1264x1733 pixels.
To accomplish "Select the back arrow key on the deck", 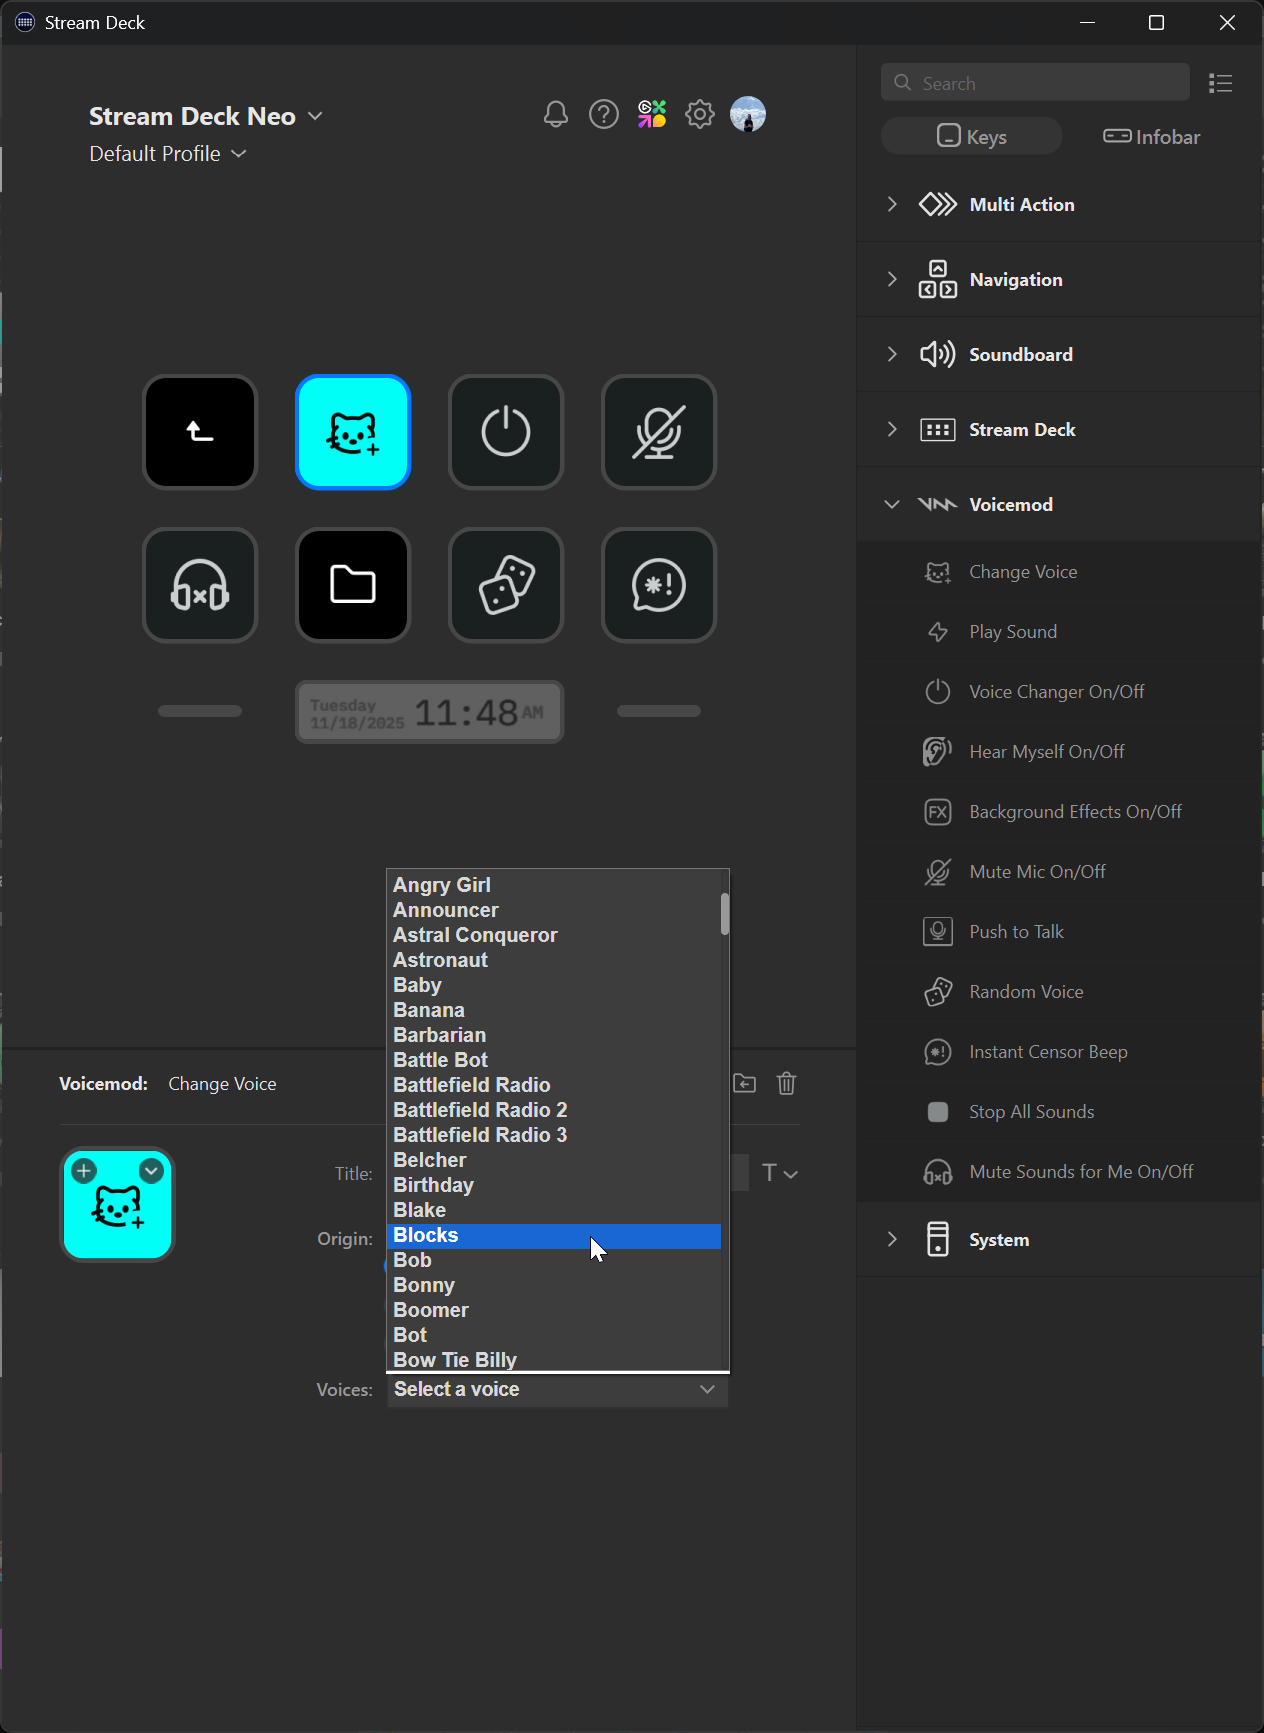I will tap(200, 432).
